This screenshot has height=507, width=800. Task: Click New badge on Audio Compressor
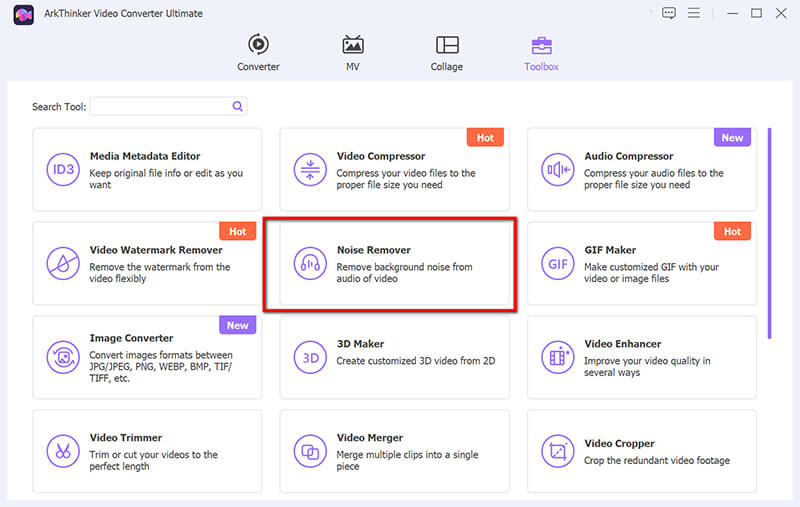click(x=732, y=137)
